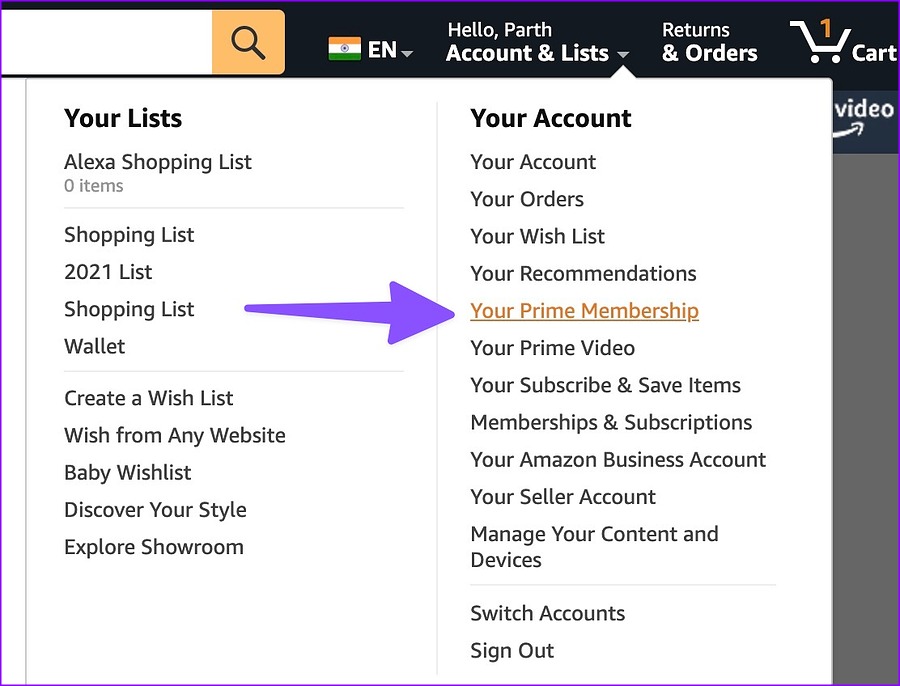The image size is (900, 686).
Task: Open Memberships & Subscriptions
Action: 611,422
